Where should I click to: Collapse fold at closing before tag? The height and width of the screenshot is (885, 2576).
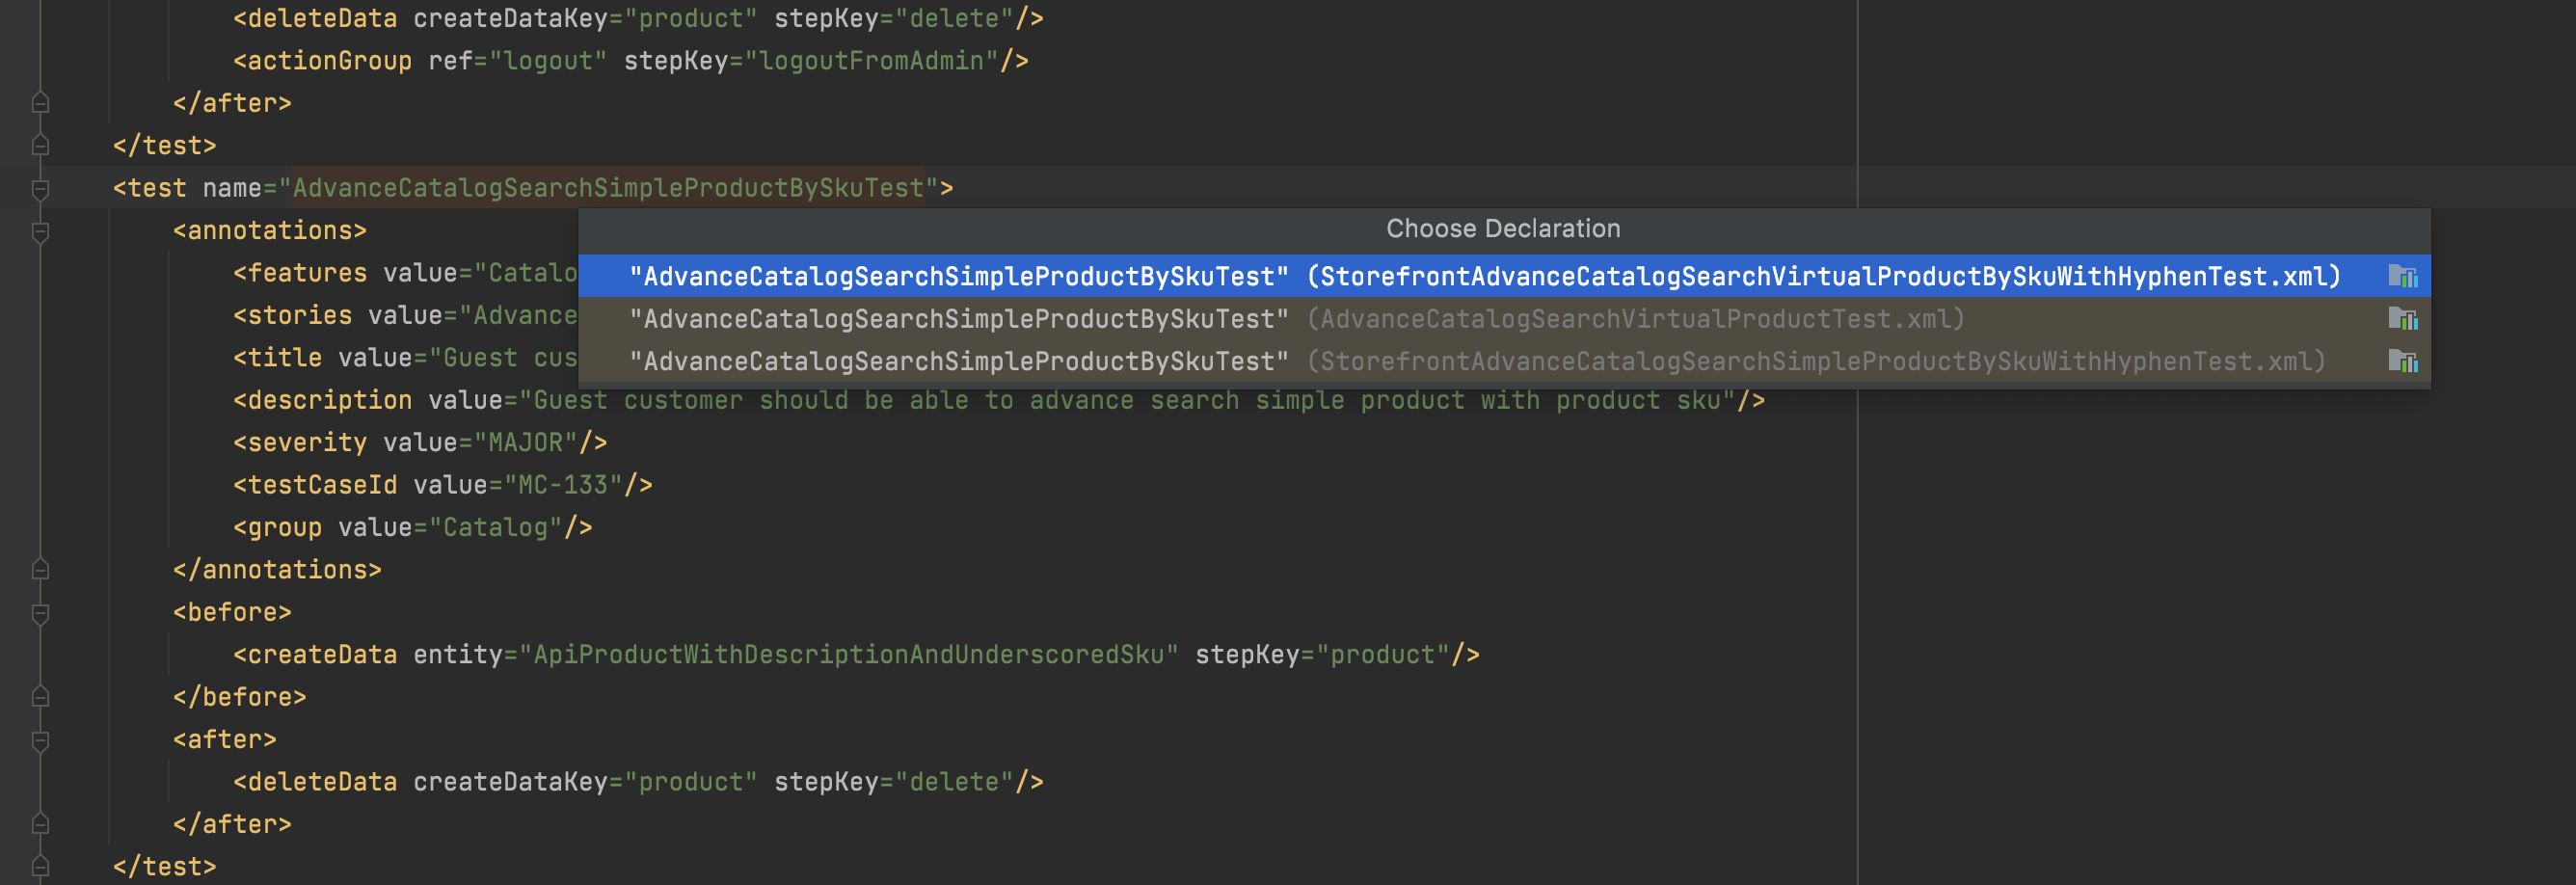click(x=40, y=696)
